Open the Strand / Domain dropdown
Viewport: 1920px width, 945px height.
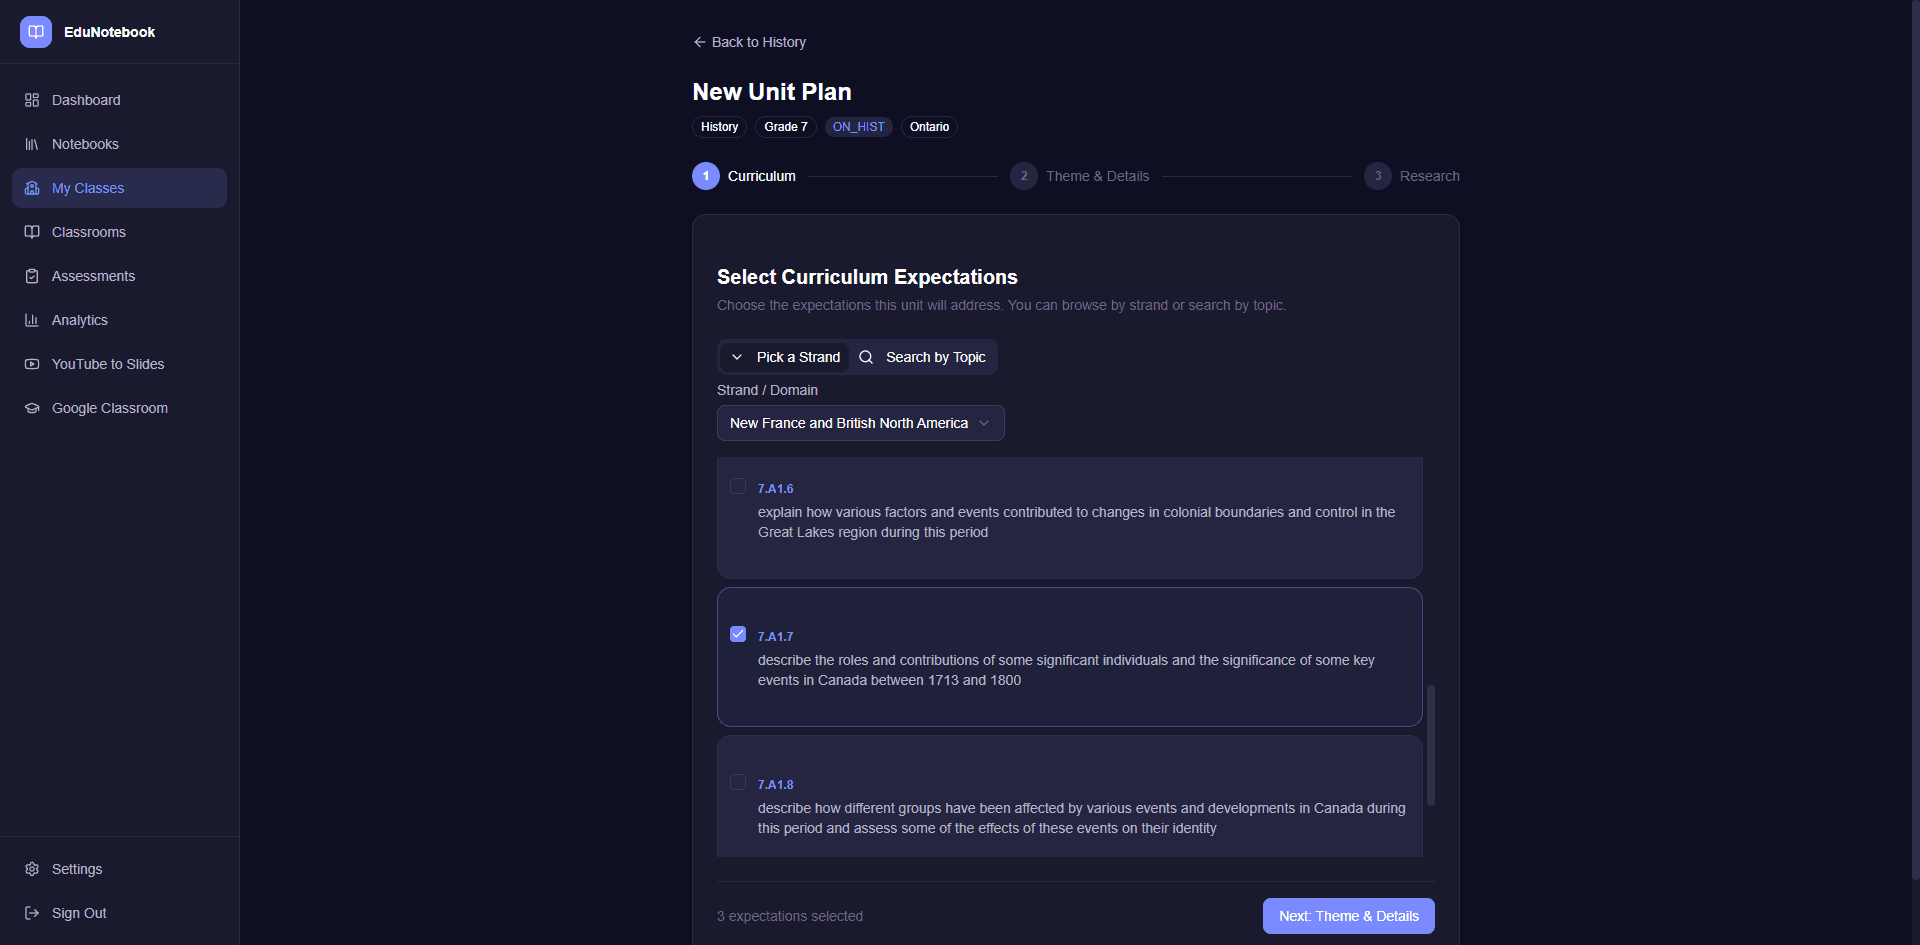click(x=860, y=423)
